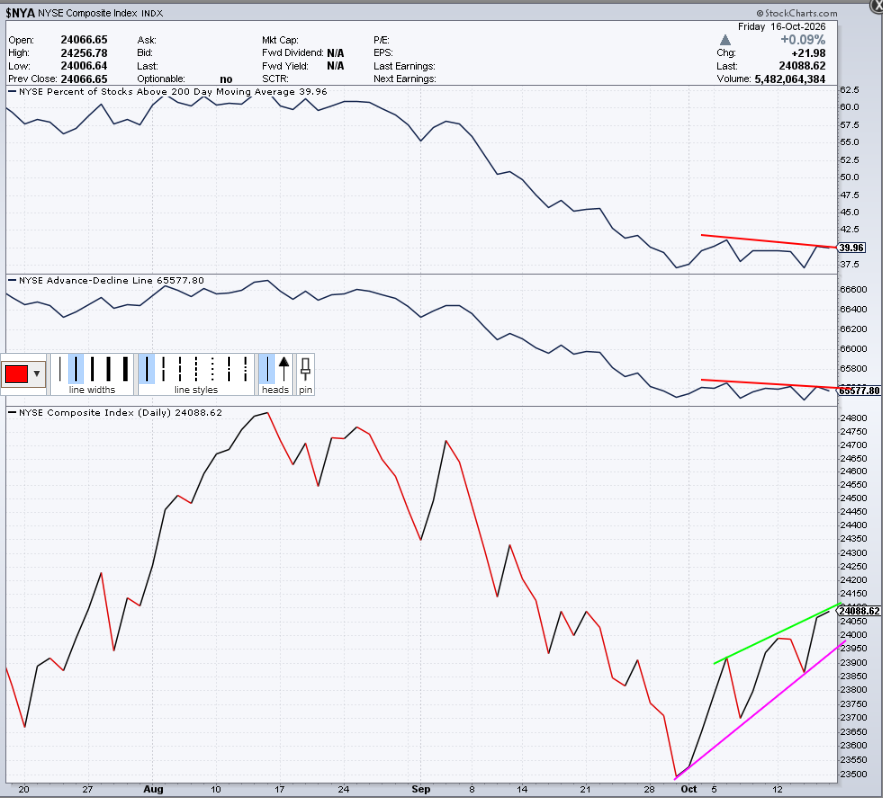Click the 24088.62 price axis label
The width and height of the screenshot is (883, 798).
(859, 611)
